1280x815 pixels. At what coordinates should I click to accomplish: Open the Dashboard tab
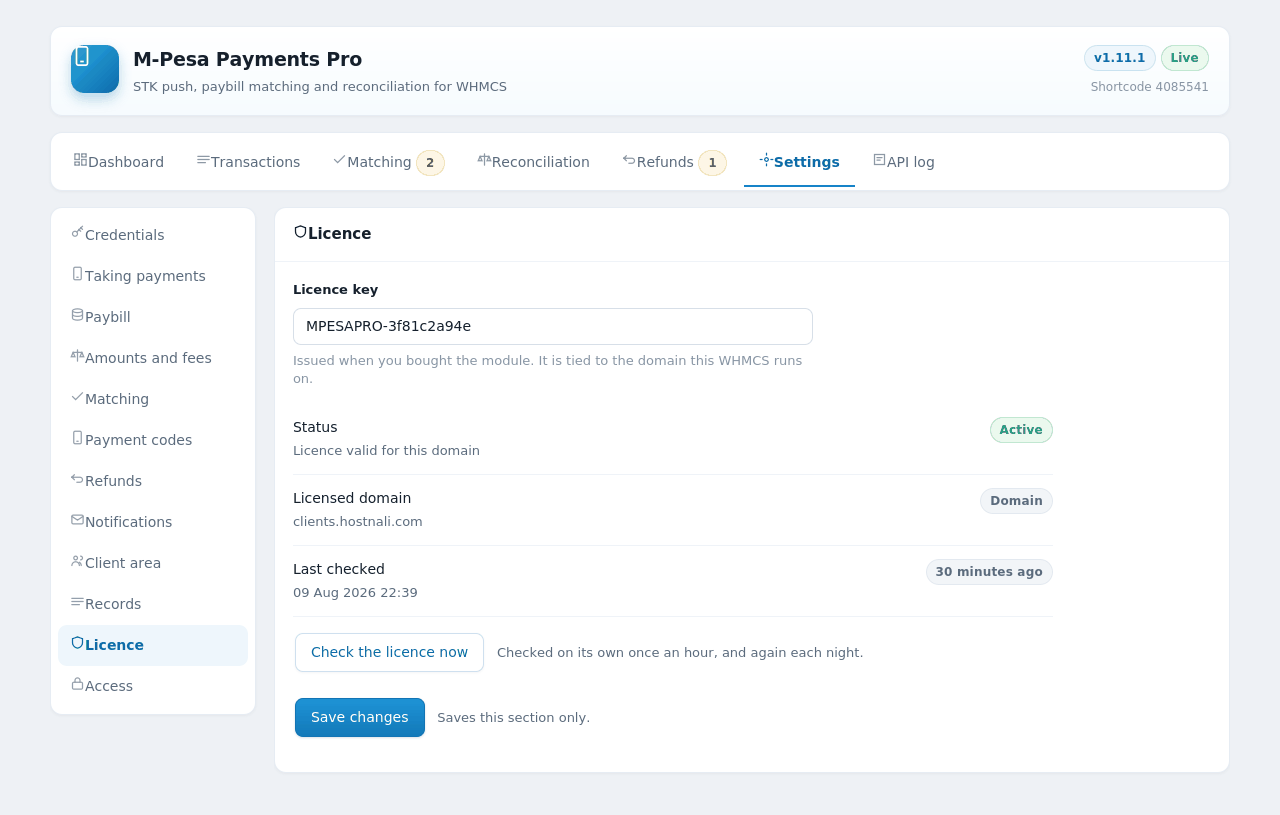coord(118,162)
